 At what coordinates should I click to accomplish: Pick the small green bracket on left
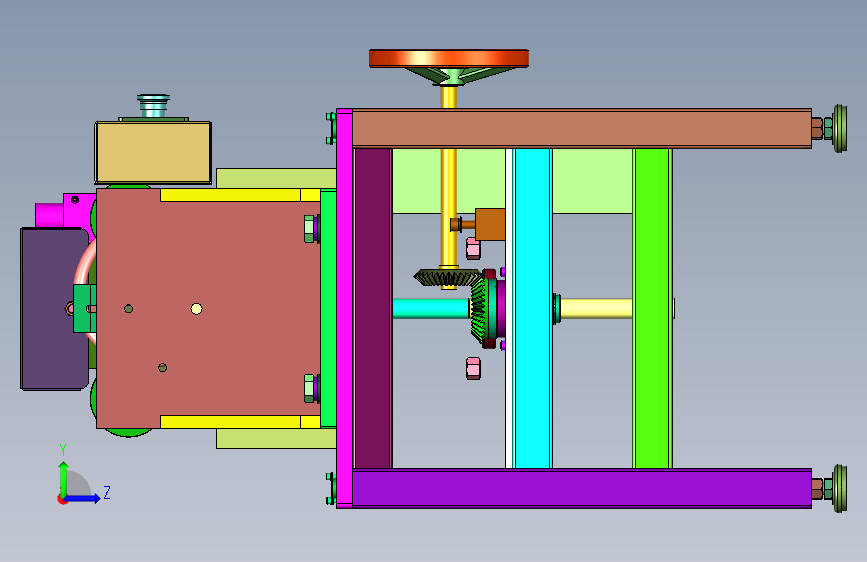coord(84,308)
